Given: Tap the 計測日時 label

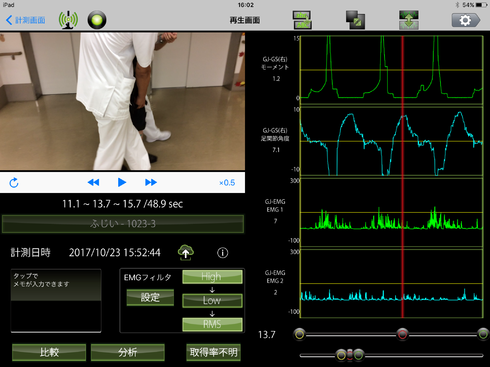Looking at the screenshot, I should pyautogui.click(x=30, y=253).
